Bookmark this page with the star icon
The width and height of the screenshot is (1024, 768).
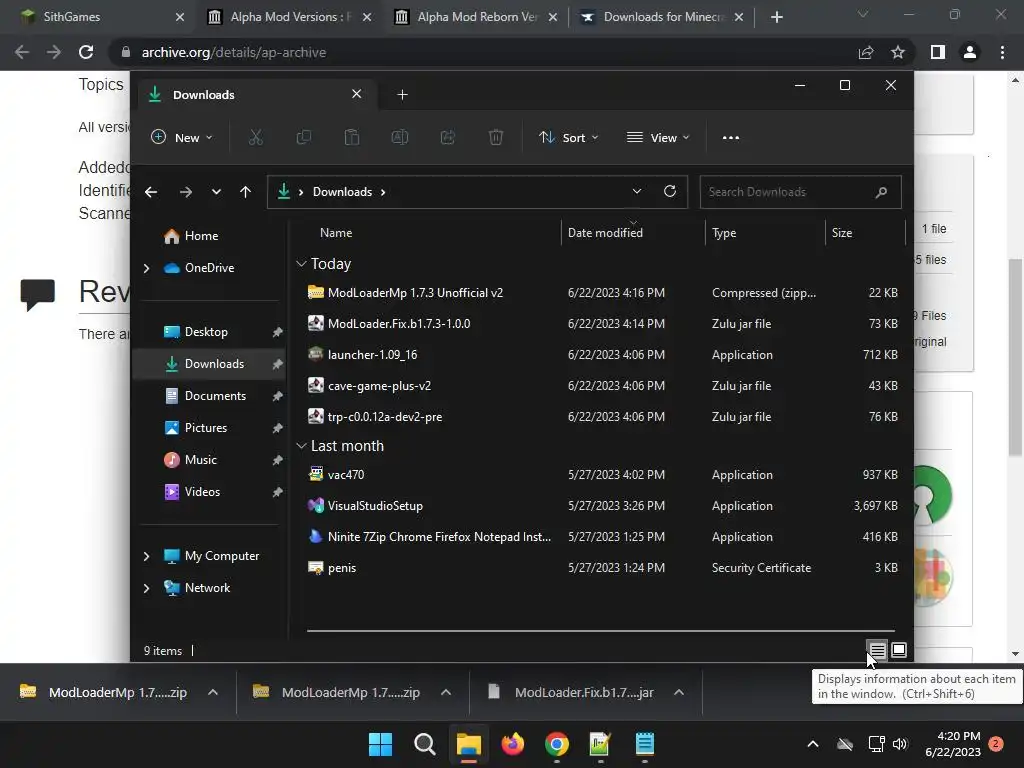point(898,52)
